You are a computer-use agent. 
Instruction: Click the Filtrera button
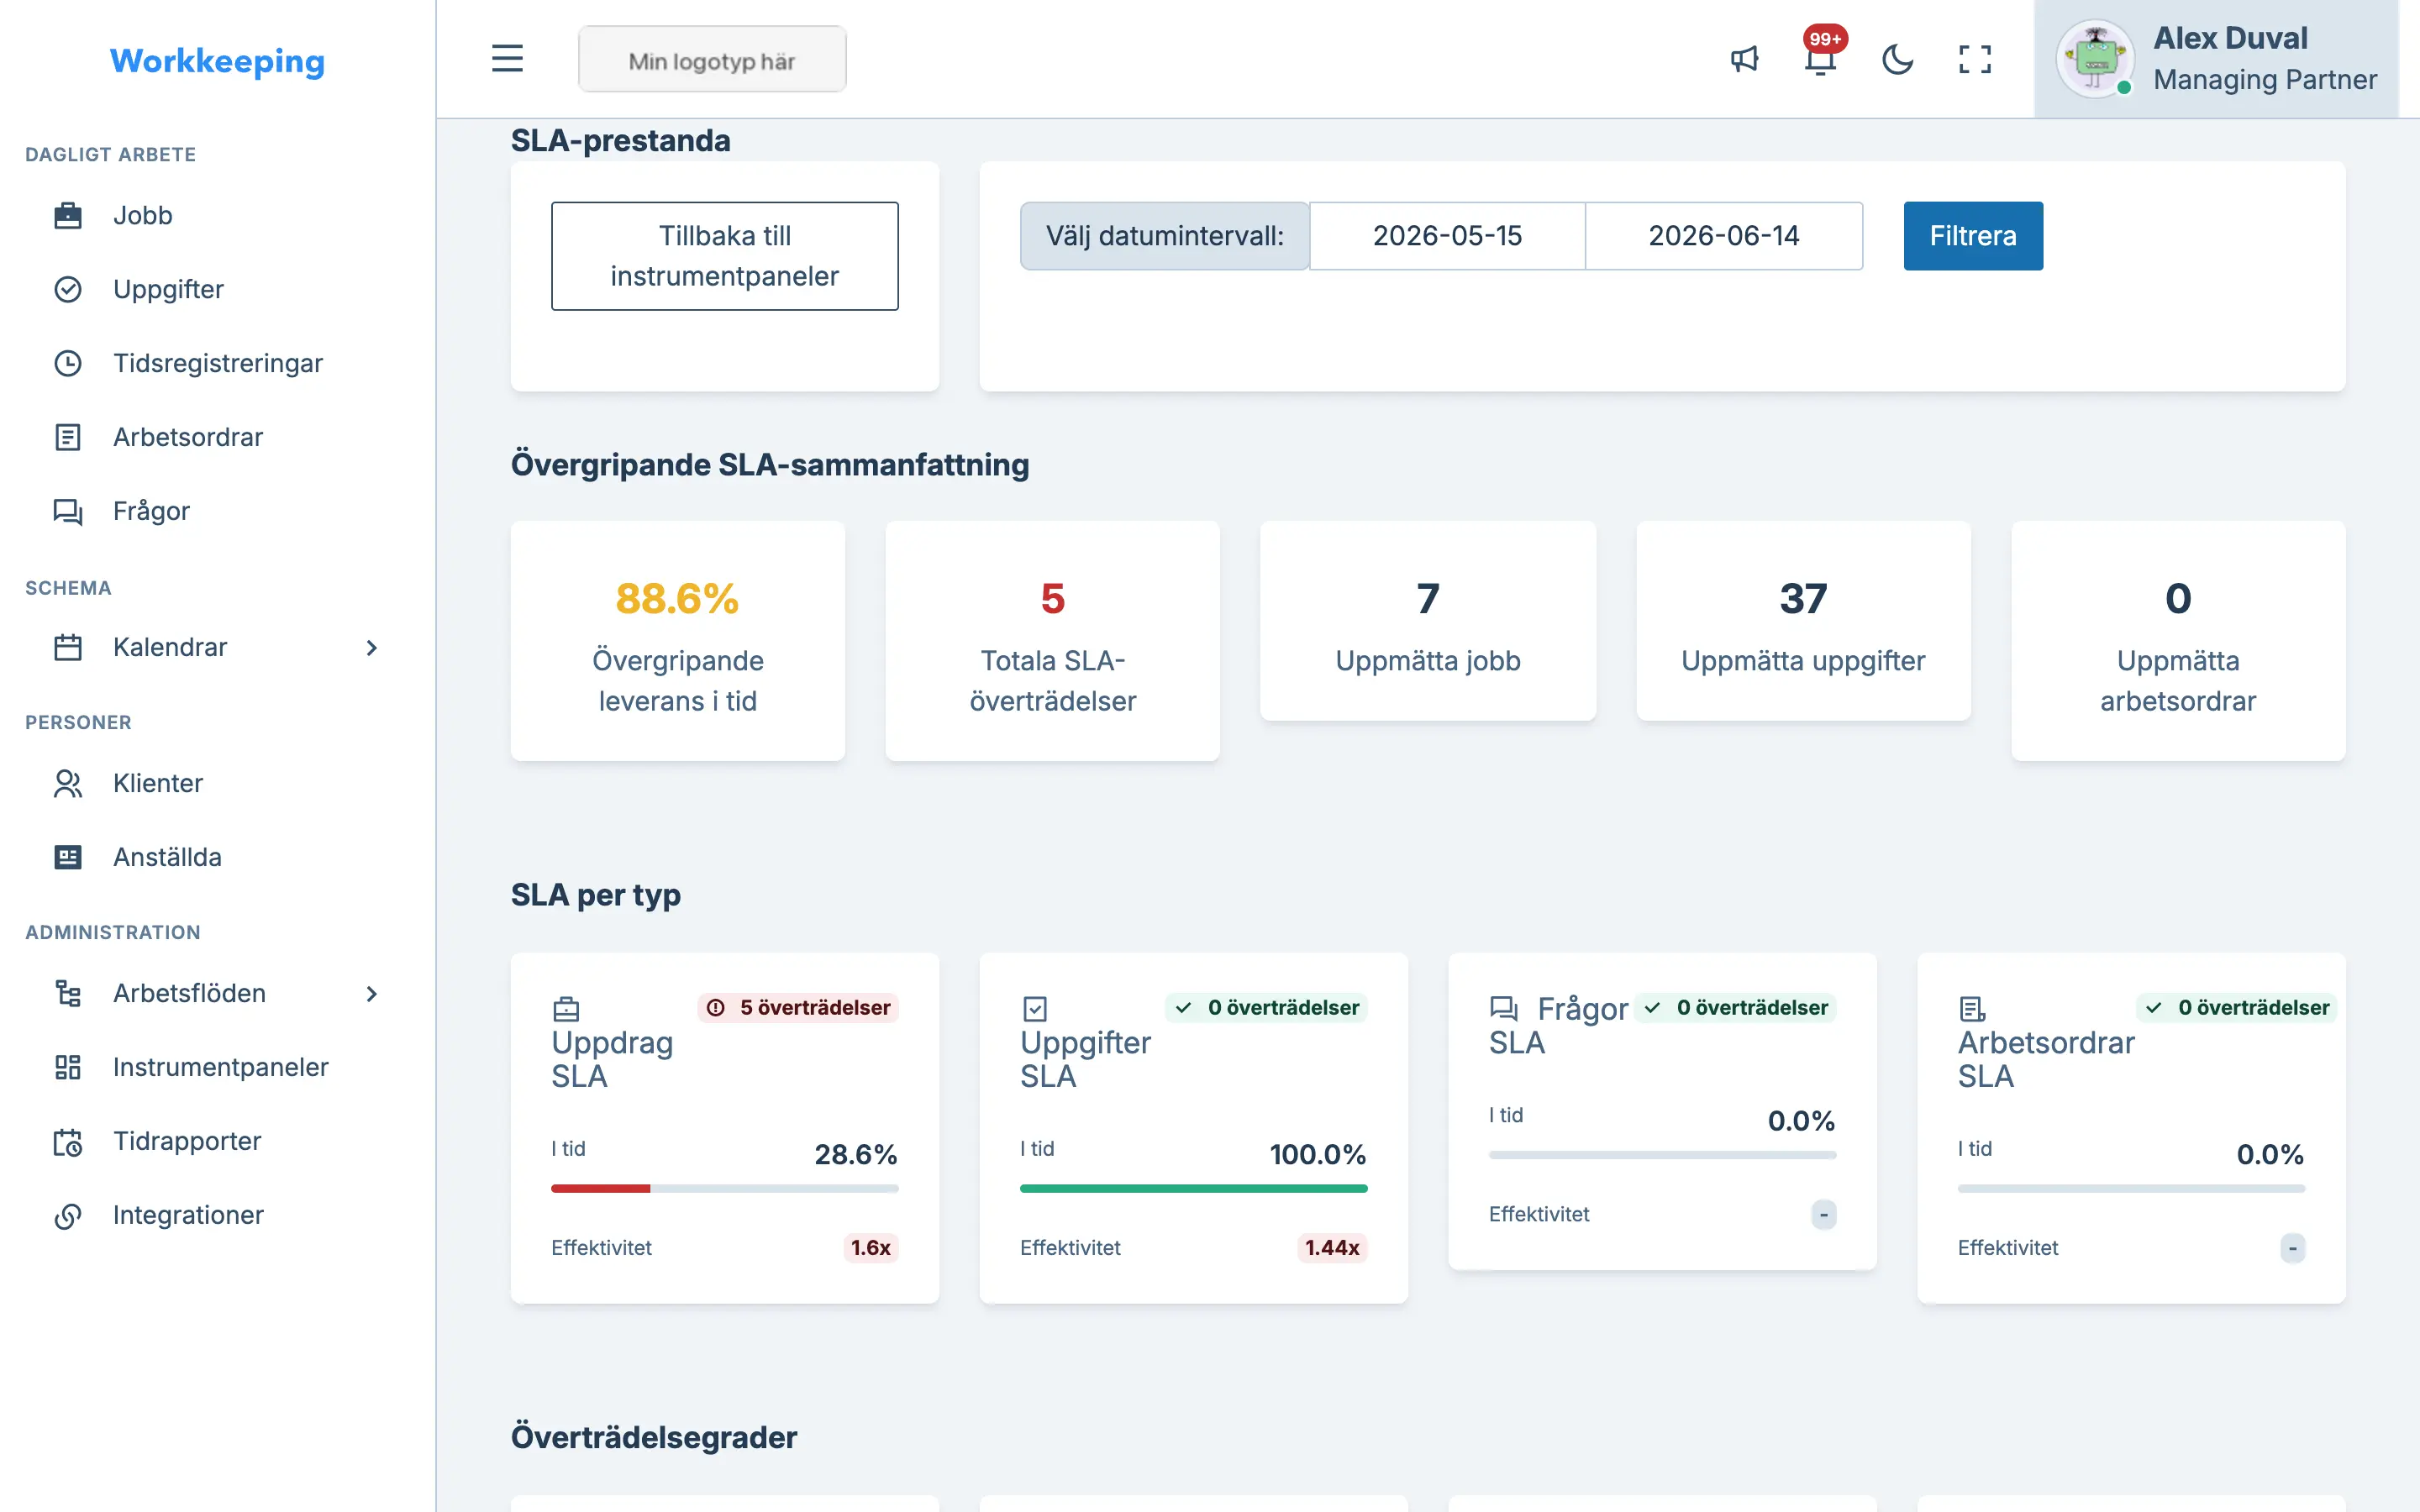[x=1972, y=236]
